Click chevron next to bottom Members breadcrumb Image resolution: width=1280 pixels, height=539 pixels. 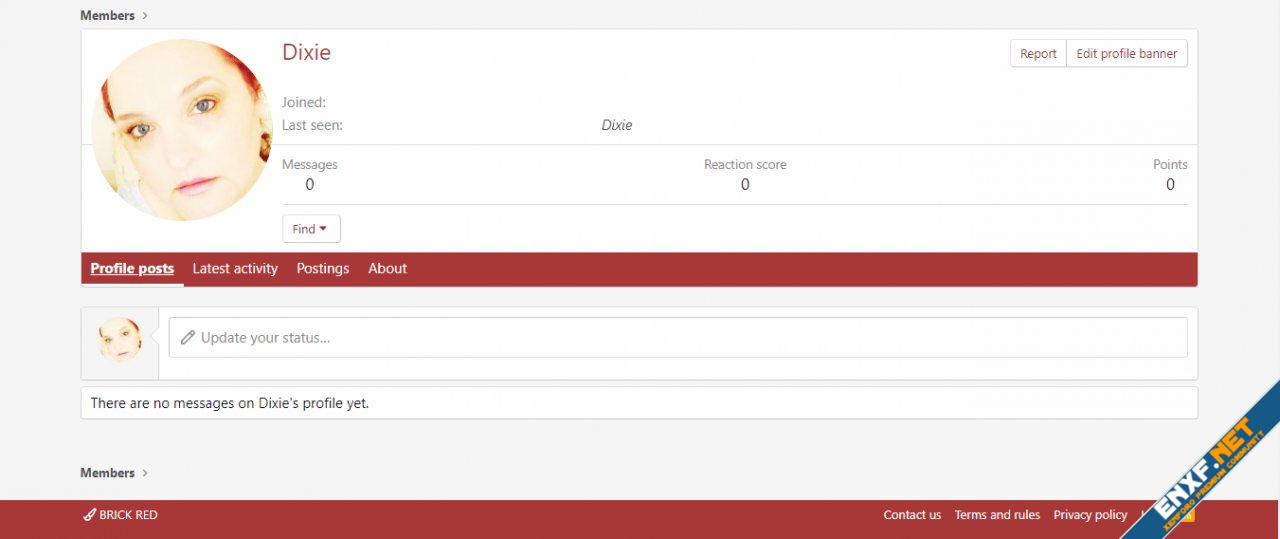(145, 473)
